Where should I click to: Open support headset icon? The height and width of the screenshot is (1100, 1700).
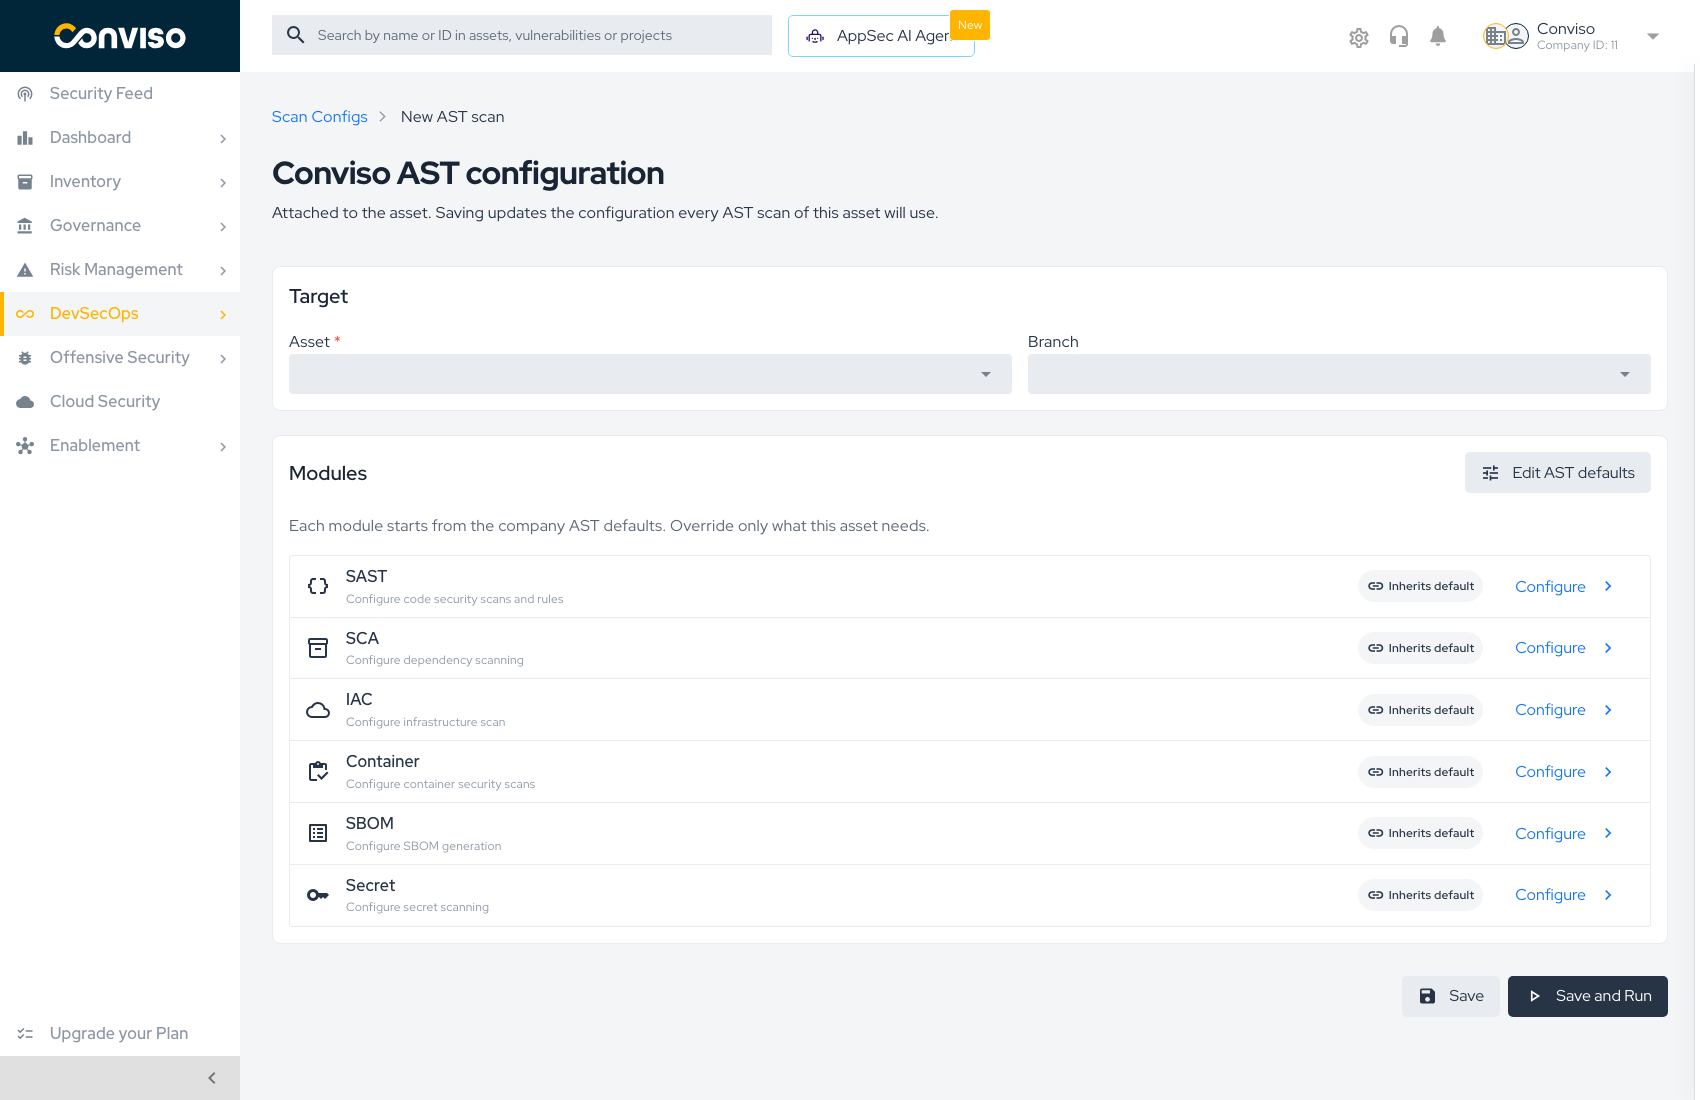tap(1398, 37)
